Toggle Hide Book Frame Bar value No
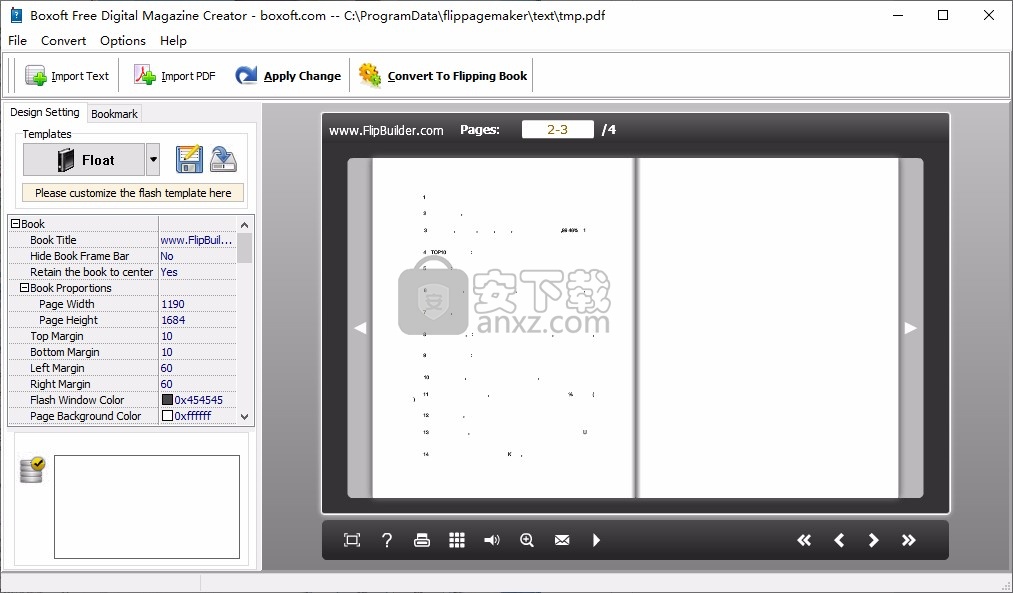 point(197,256)
